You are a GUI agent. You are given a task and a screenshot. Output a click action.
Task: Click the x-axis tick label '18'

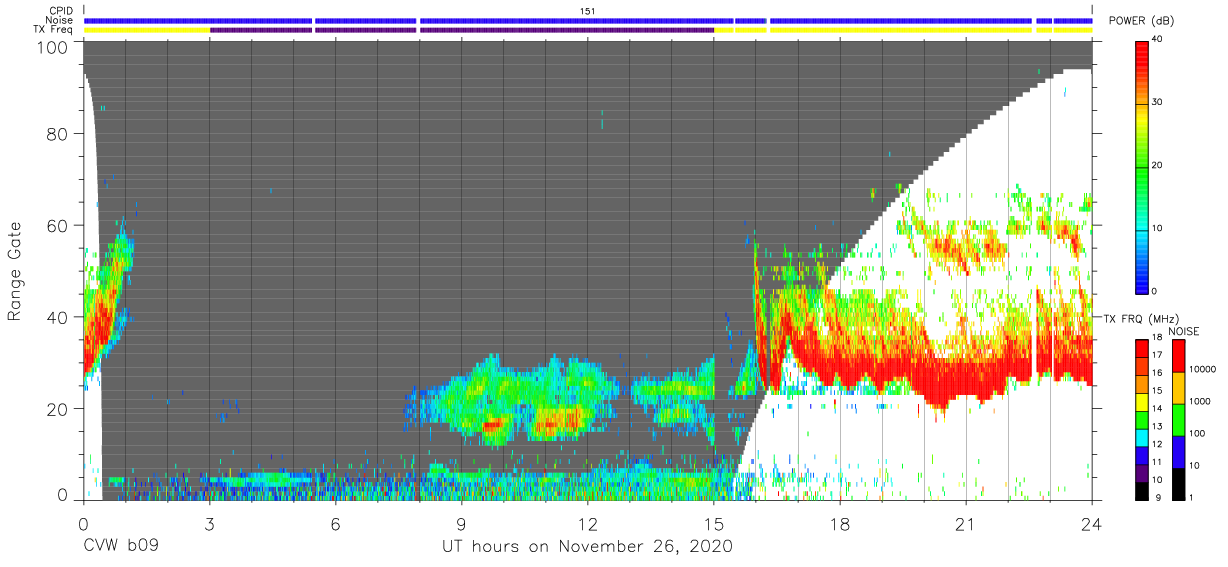click(840, 524)
